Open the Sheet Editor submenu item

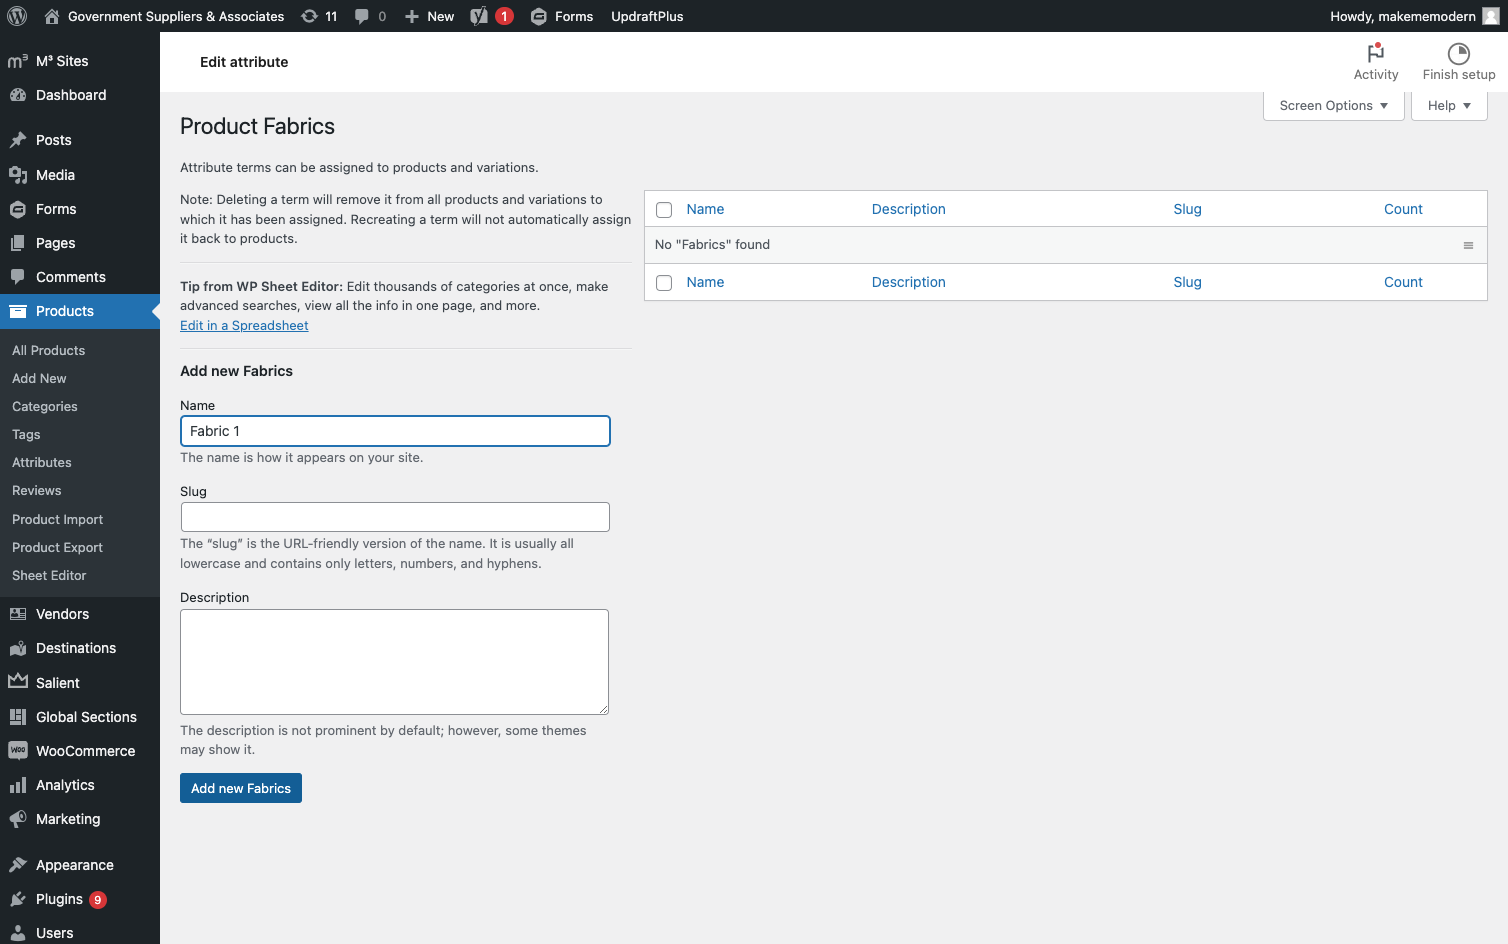point(49,576)
